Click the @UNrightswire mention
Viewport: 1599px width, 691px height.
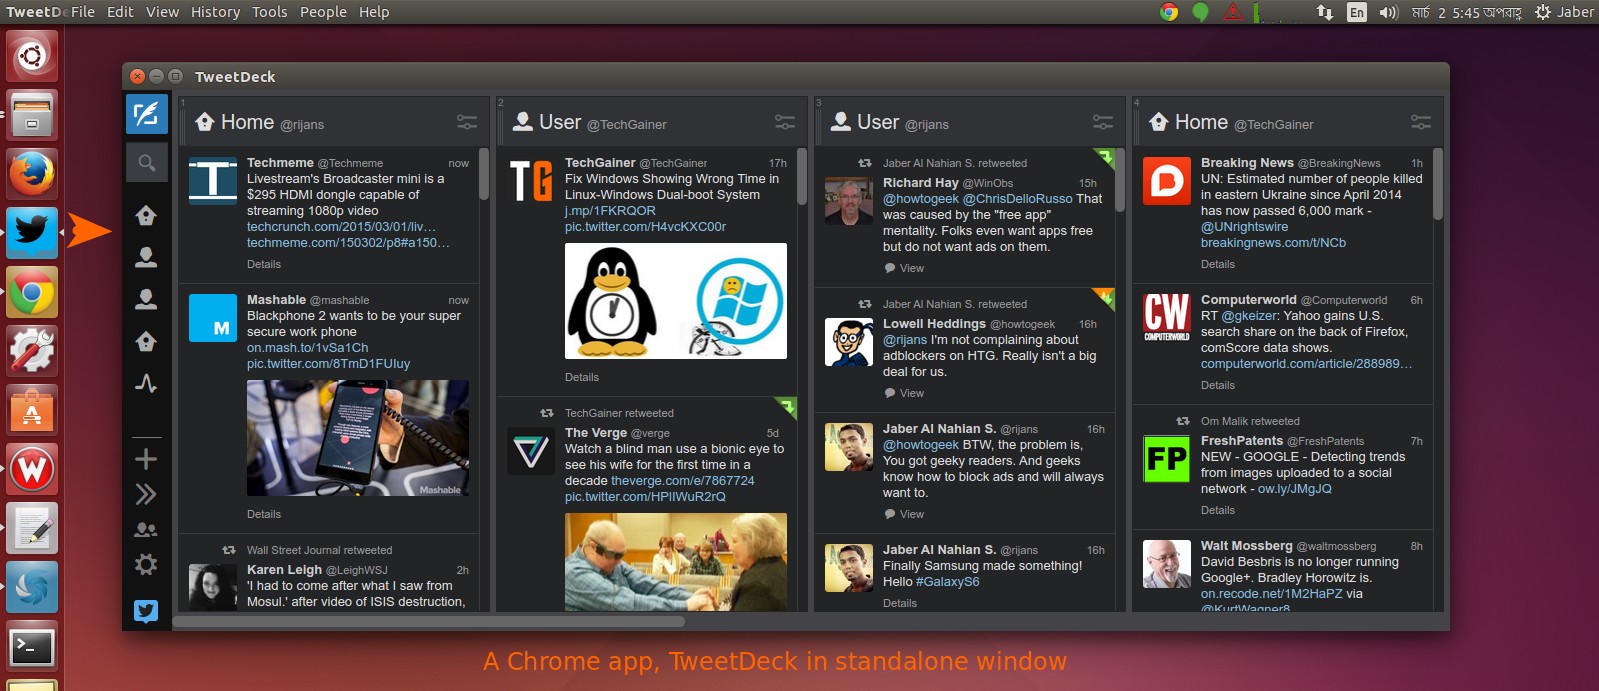coord(1245,227)
